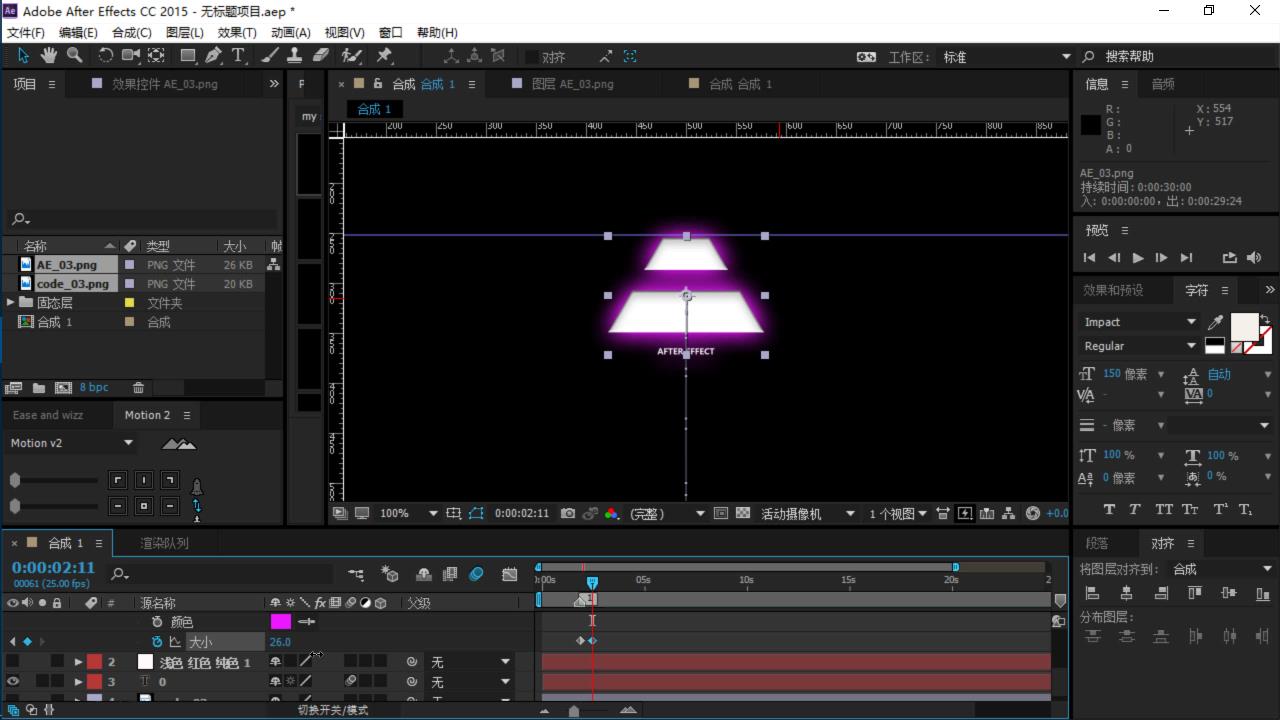The height and width of the screenshot is (720, 1280).
Task: Click the 8 bpc color depth button
Action: [94, 387]
